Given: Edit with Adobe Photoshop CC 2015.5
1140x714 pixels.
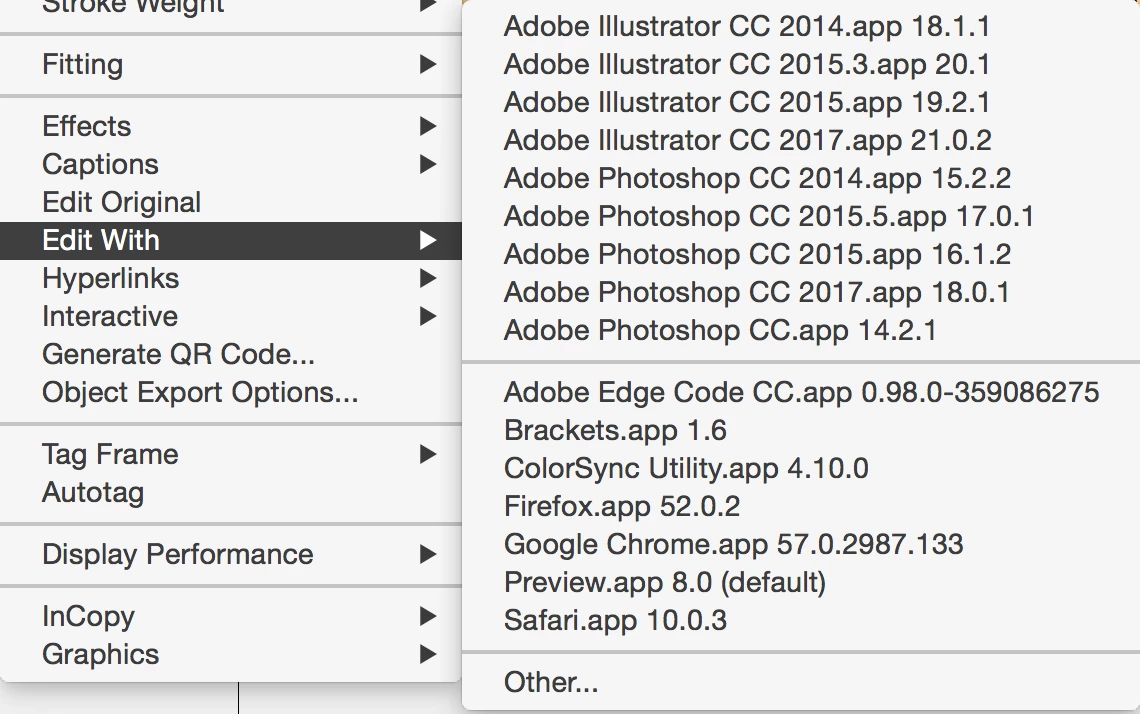Looking at the screenshot, I should [769, 216].
